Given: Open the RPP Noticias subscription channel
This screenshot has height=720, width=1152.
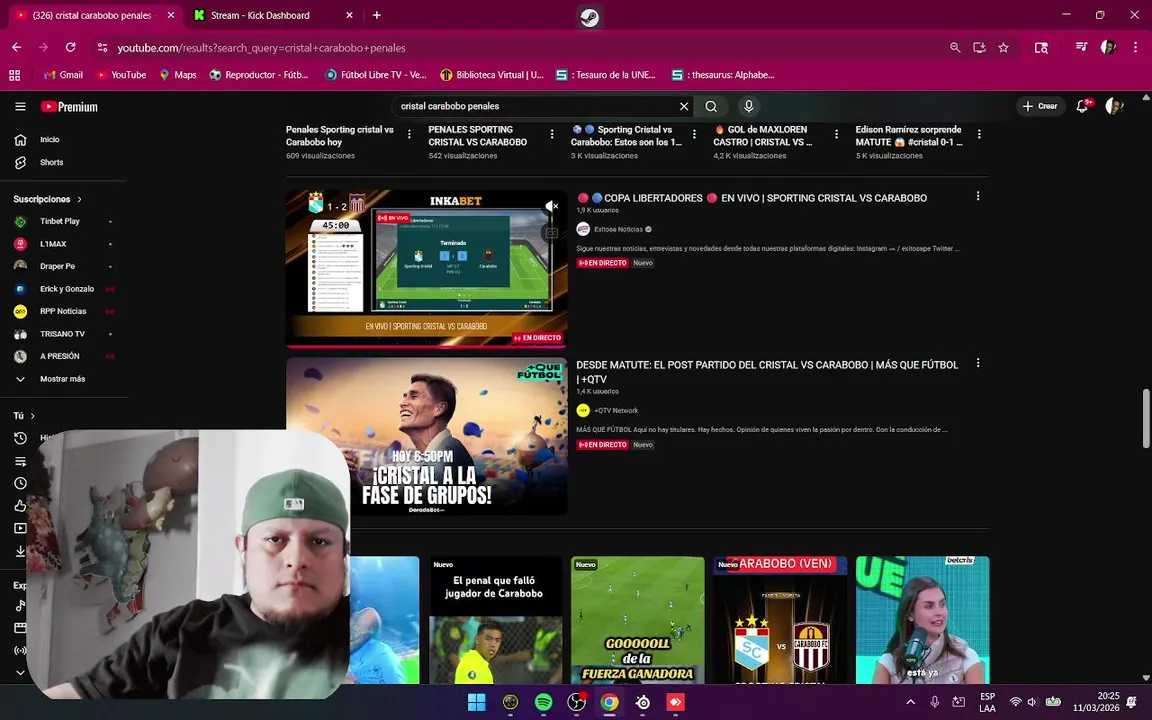Looking at the screenshot, I should coord(62,312).
